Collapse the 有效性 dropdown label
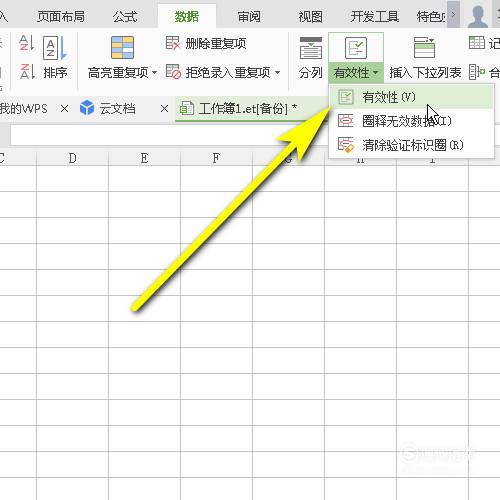This screenshot has width=500, height=500. pyautogui.click(x=356, y=72)
